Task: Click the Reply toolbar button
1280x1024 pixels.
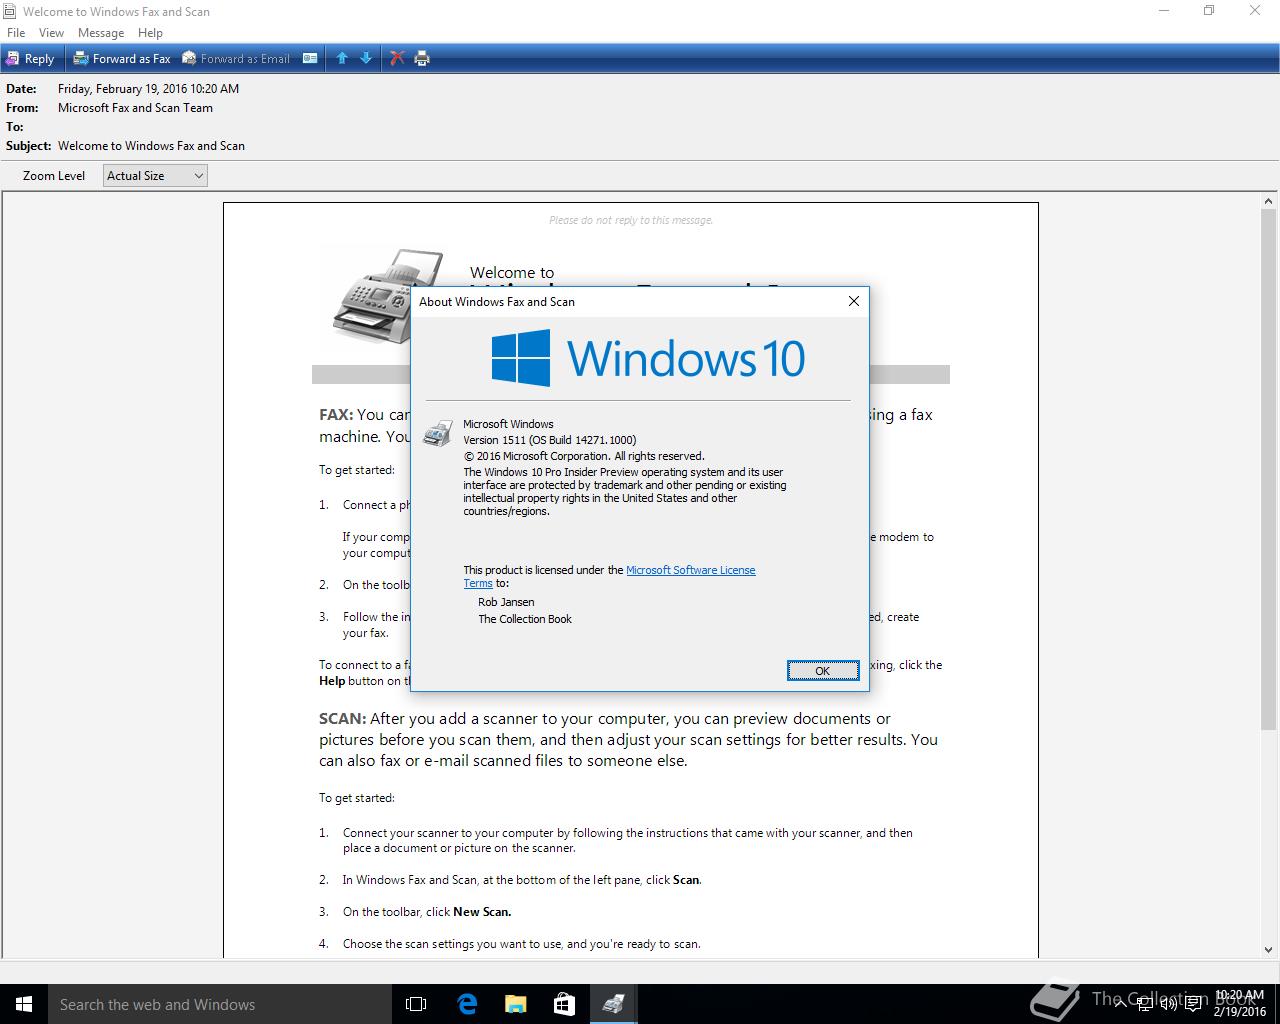Action: (30, 58)
